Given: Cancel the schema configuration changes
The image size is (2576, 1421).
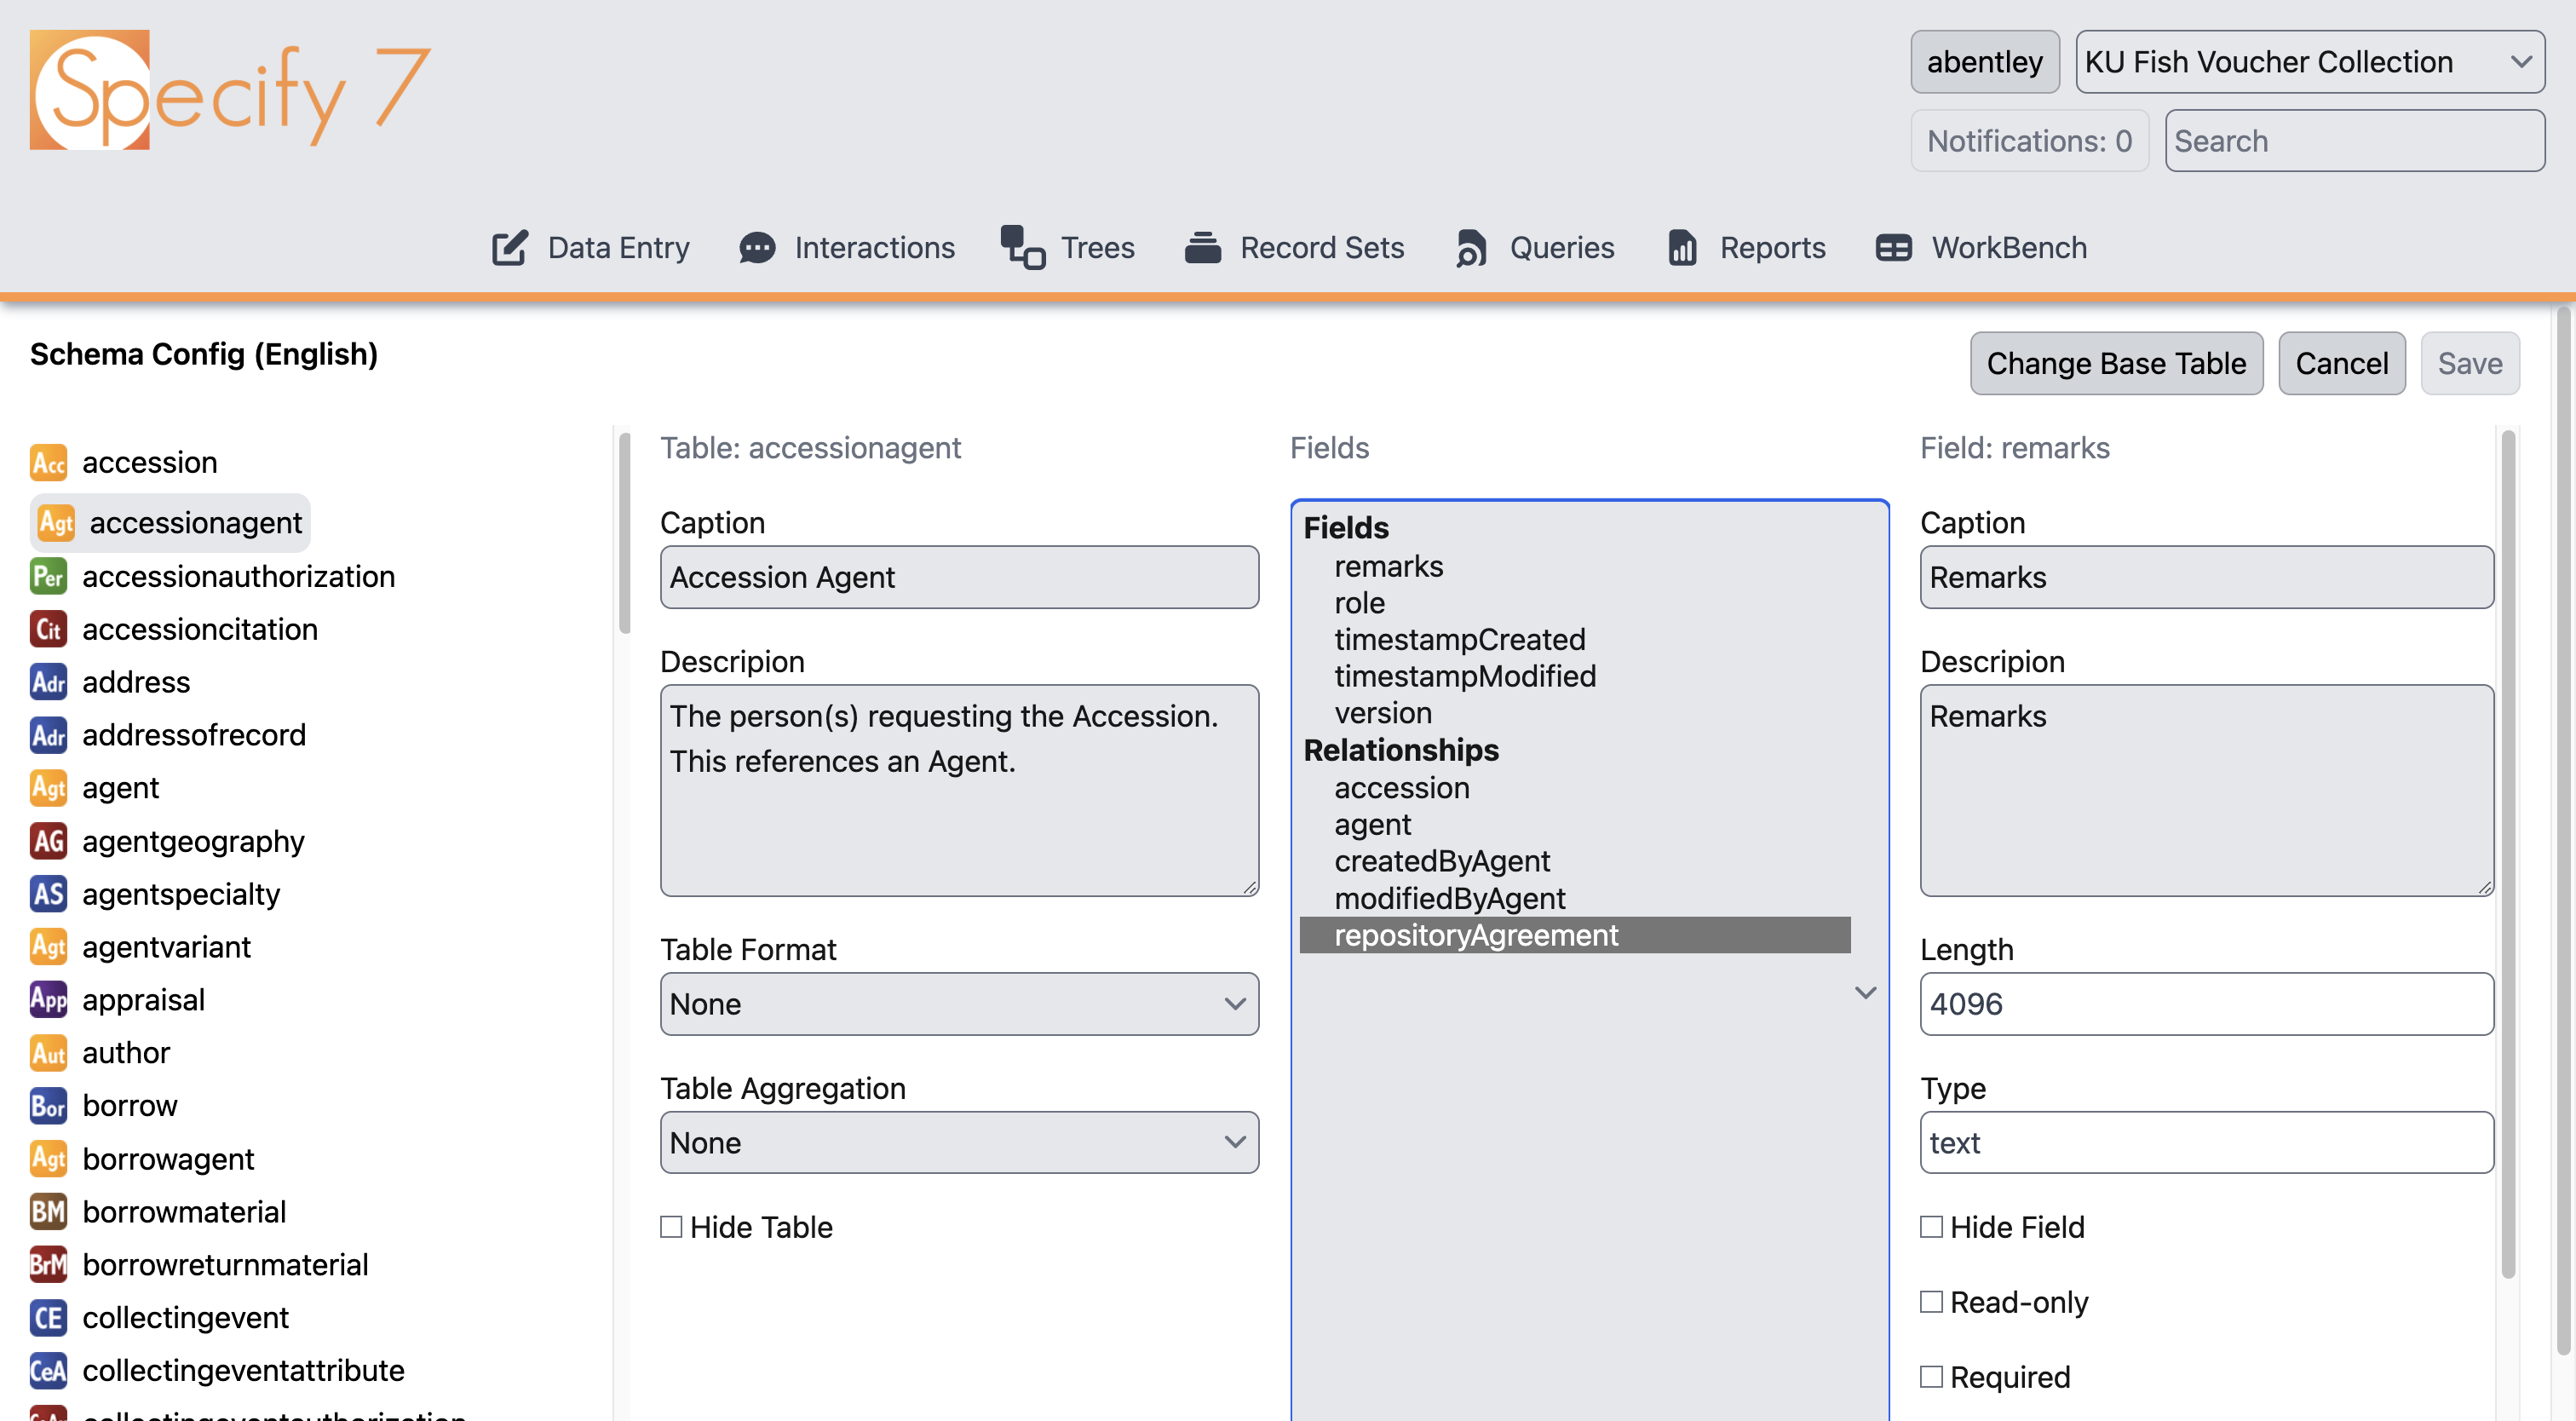Looking at the screenshot, I should click(x=2342, y=363).
